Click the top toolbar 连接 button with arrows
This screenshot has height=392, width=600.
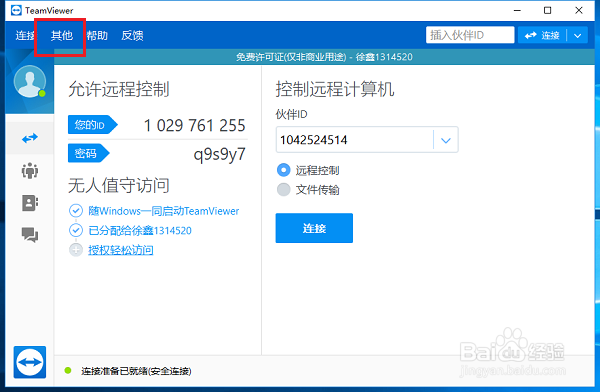(x=542, y=36)
